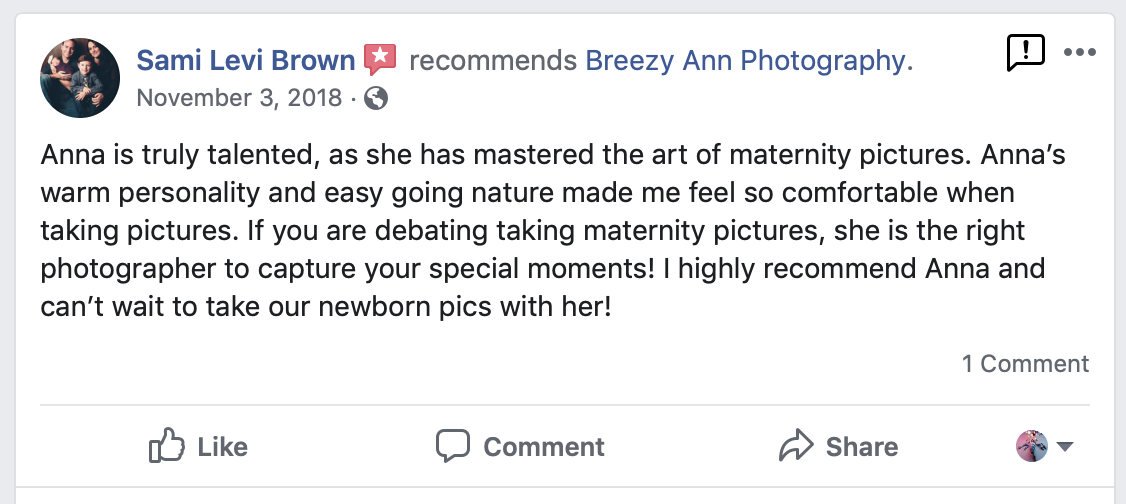Screen dimensions: 1126x504
Task: View the 1 Comment link
Action: (1025, 364)
